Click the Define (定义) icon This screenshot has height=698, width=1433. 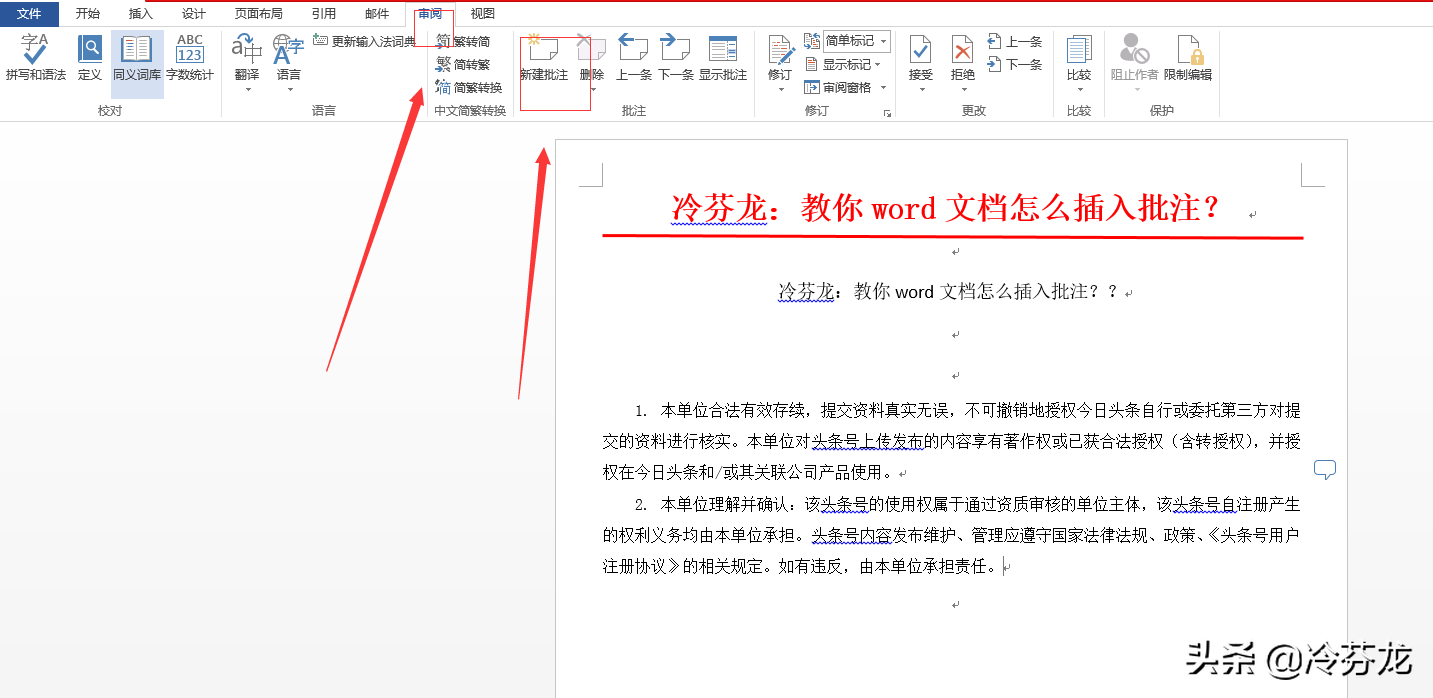pos(90,57)
